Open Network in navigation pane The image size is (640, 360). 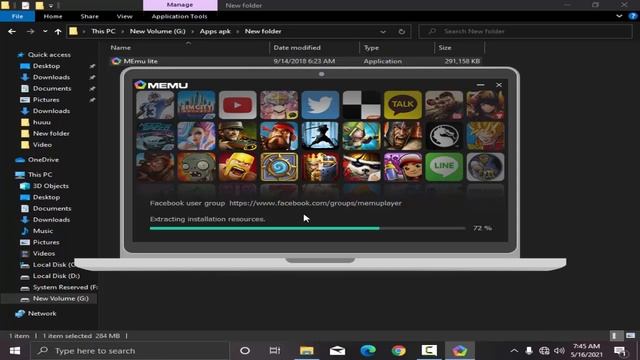[42, 313]
